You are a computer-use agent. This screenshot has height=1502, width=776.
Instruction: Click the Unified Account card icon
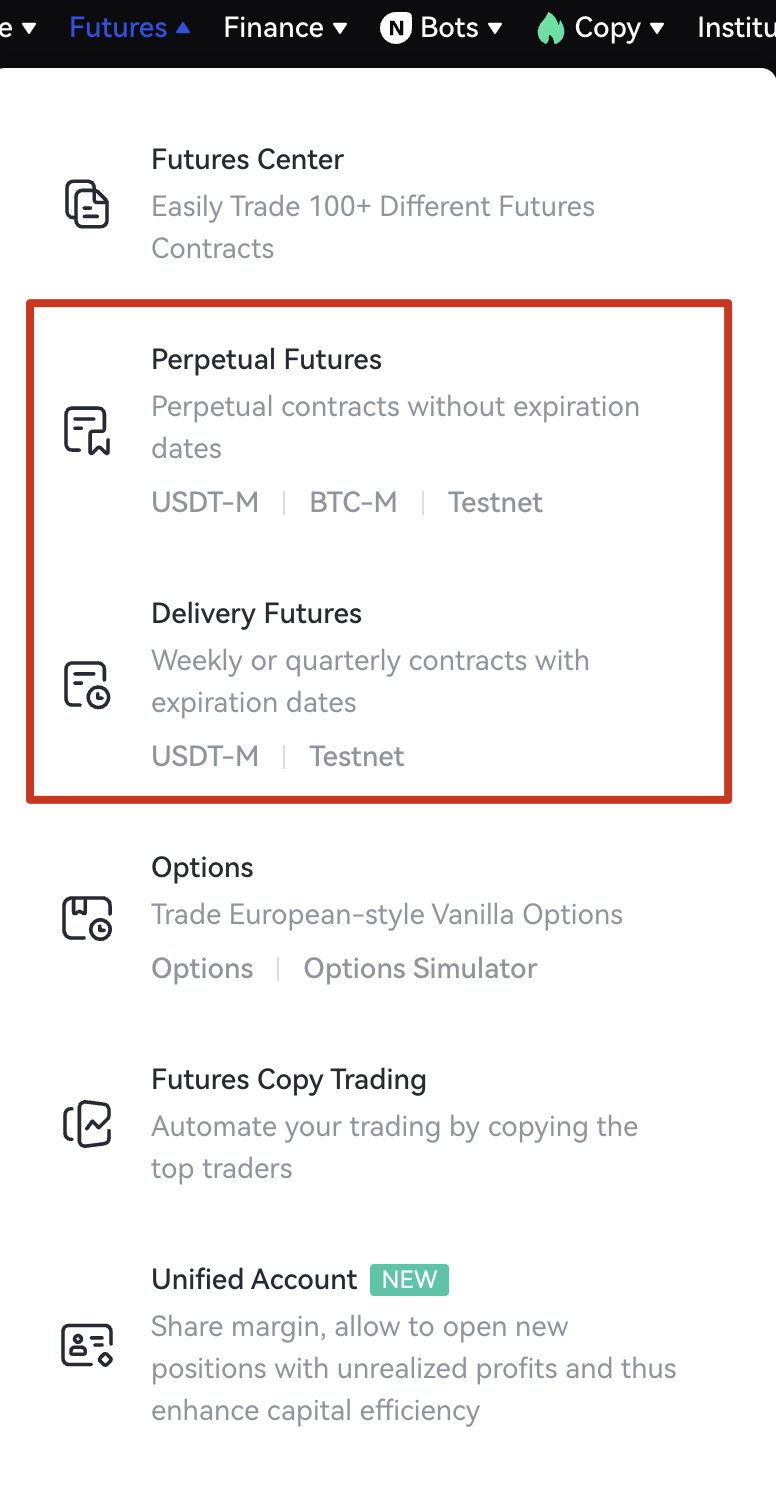pyautogui.click(x=87, y=1345)
